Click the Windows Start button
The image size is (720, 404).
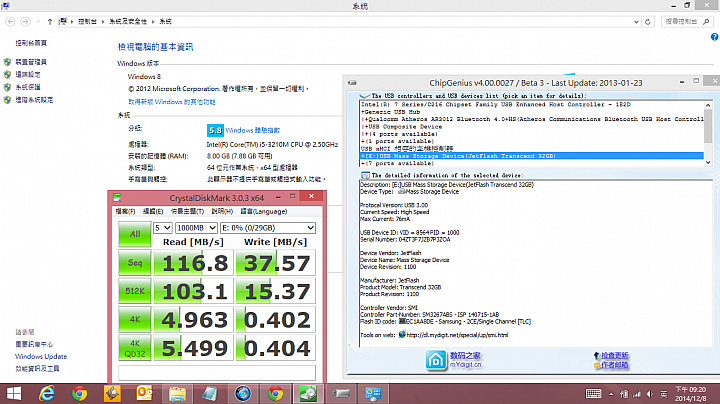[x=14, y=393]
